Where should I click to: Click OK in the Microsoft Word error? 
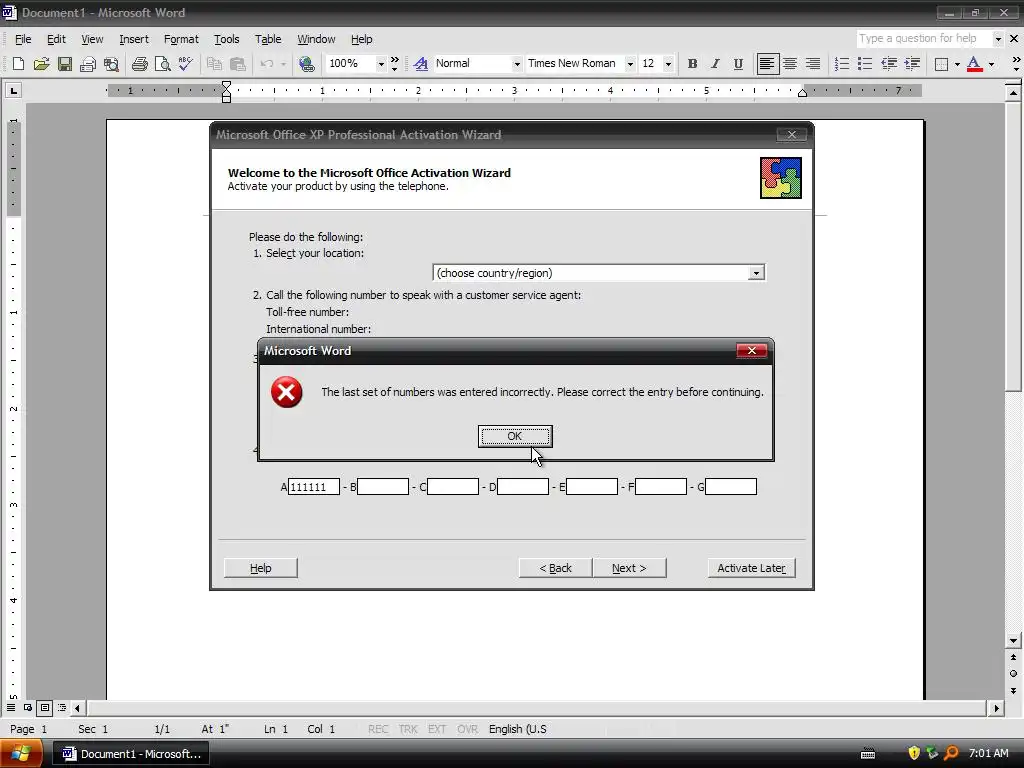pos(515,436)
